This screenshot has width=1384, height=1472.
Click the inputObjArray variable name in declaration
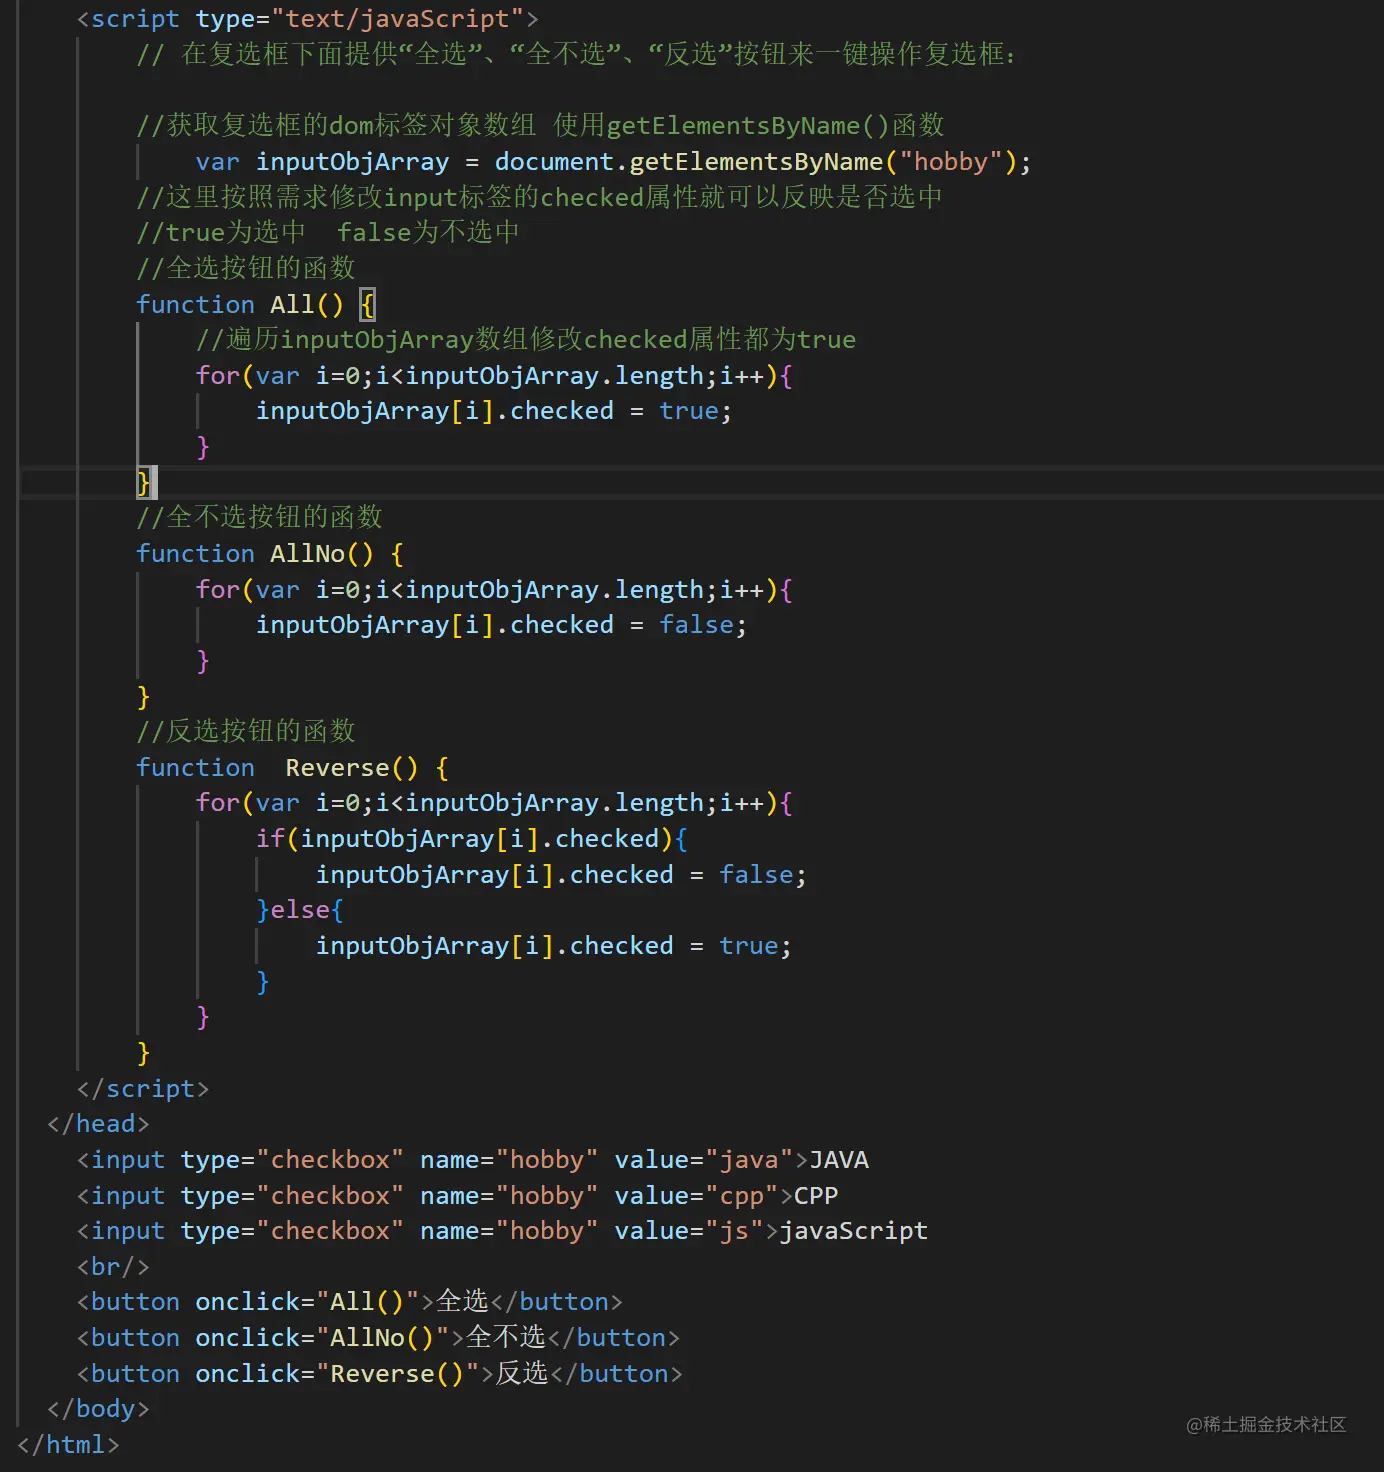click(352, 162)
